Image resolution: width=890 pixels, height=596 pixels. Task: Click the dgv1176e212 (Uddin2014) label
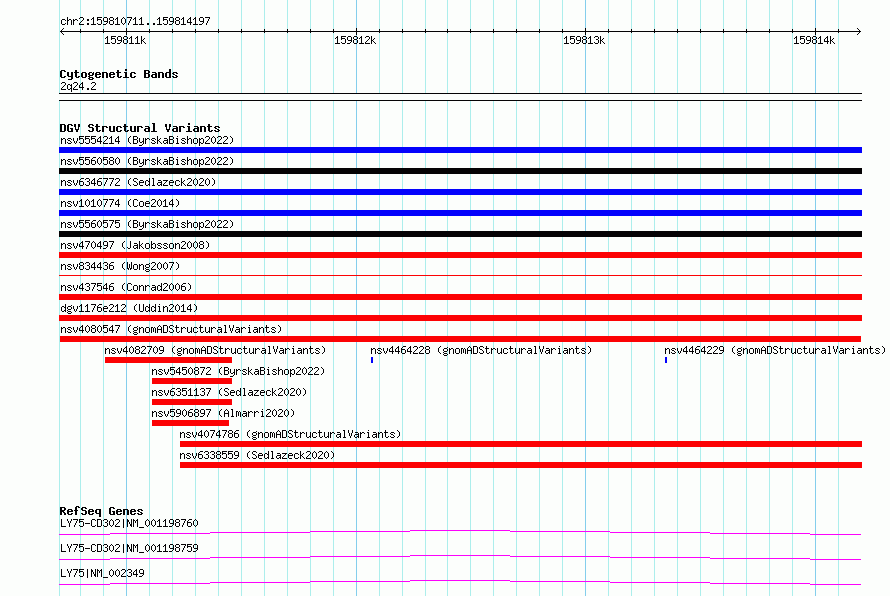tap(129, 308)
